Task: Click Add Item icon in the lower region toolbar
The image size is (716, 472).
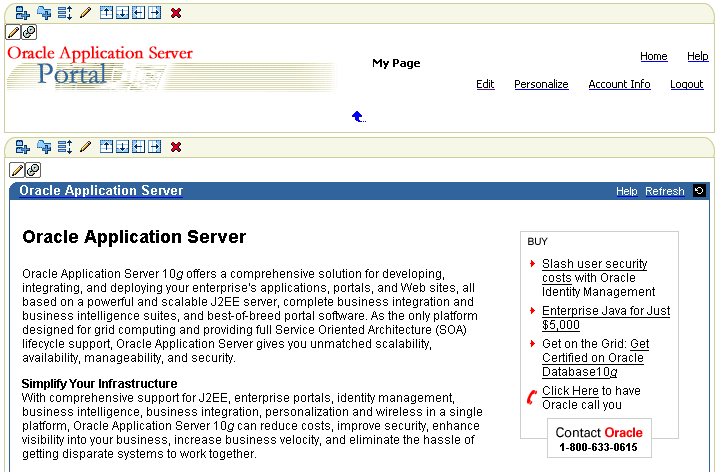Action: click(x=22, y=147)
